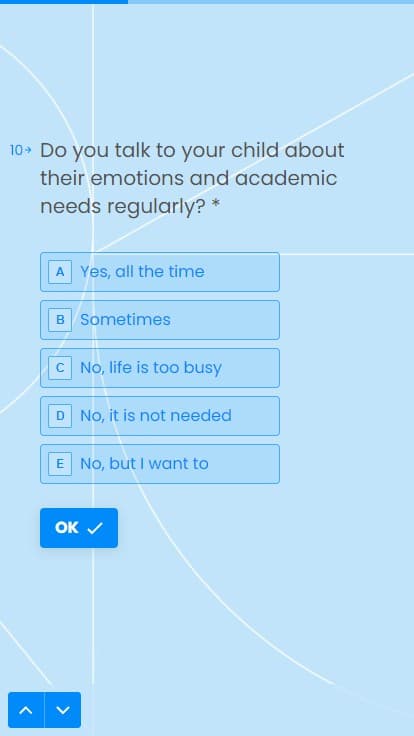The image size is (414, 736).
Task: Click the word "OK" on submit button
Action: (x=67, y=528)
